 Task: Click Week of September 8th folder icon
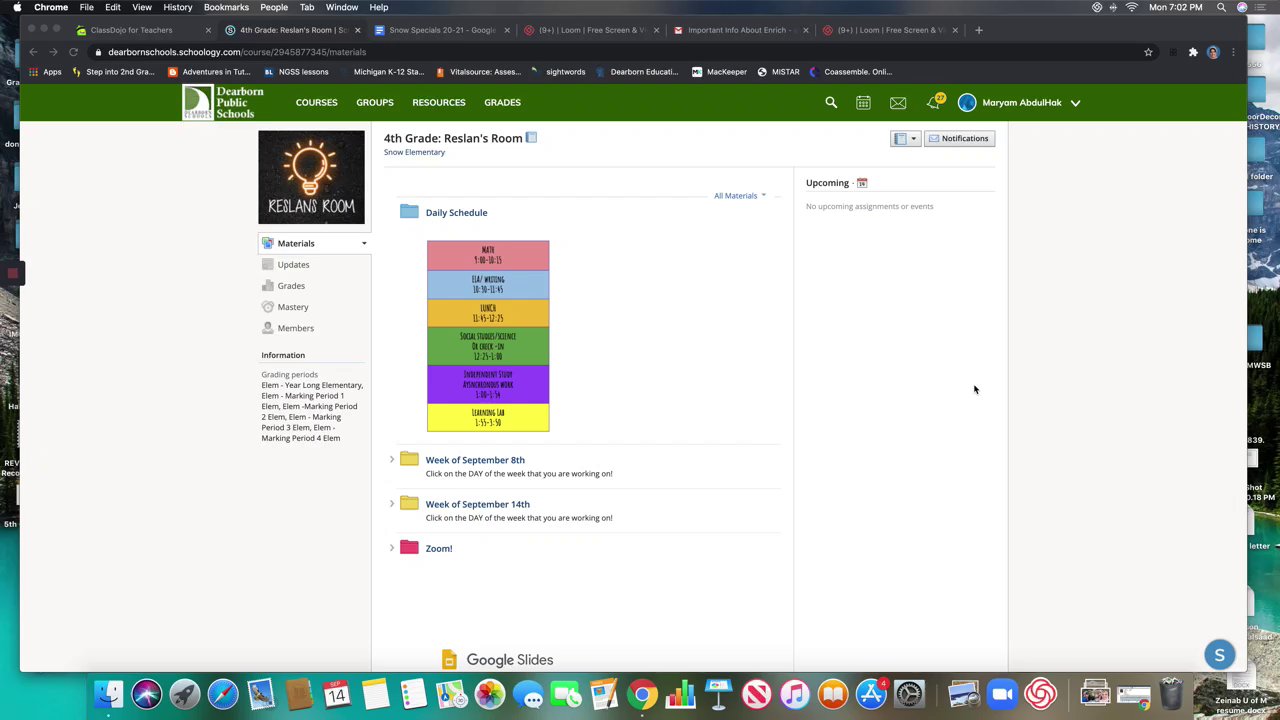[x=409, y=459]
